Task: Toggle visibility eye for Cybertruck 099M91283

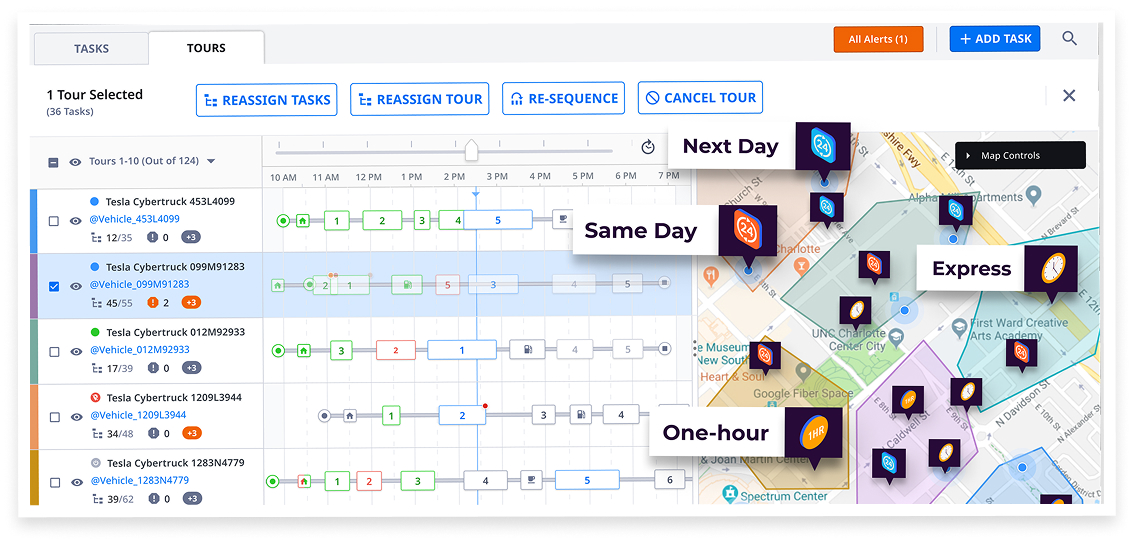Action: pyautogui.click(x=74, y=286)
